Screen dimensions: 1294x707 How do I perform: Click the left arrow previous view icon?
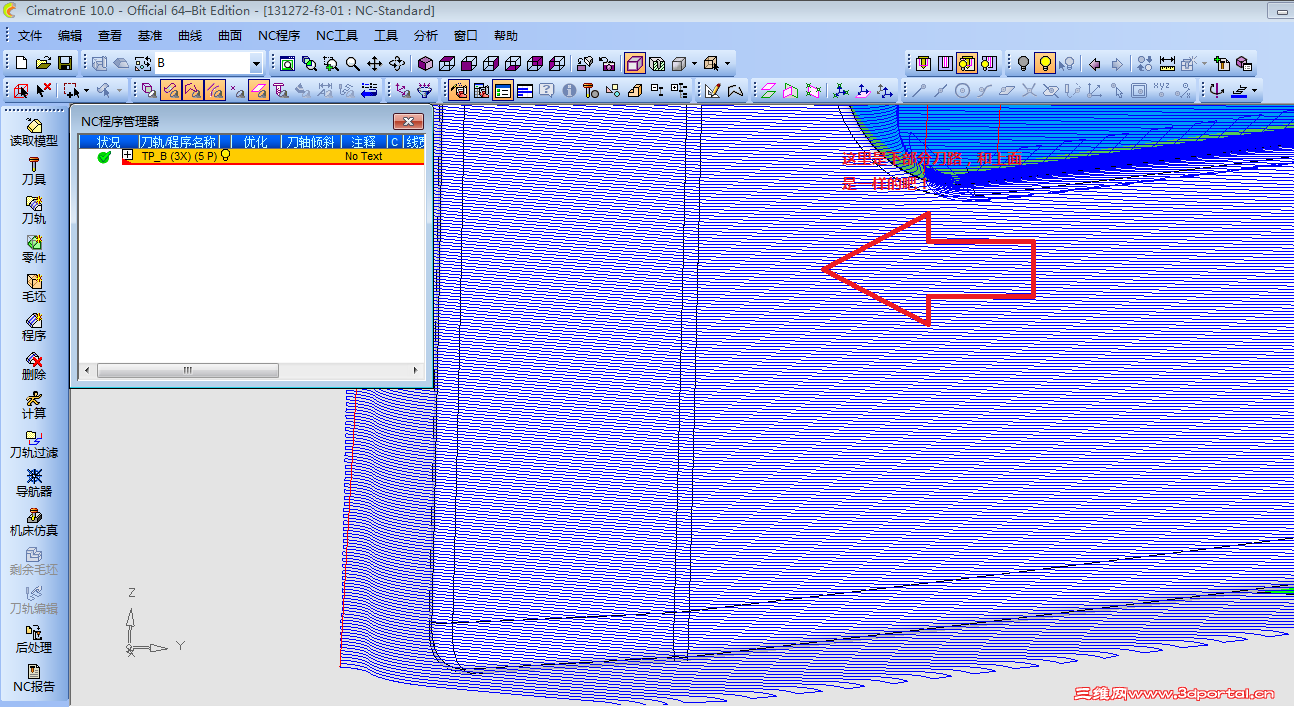(x=1095, y=63)
